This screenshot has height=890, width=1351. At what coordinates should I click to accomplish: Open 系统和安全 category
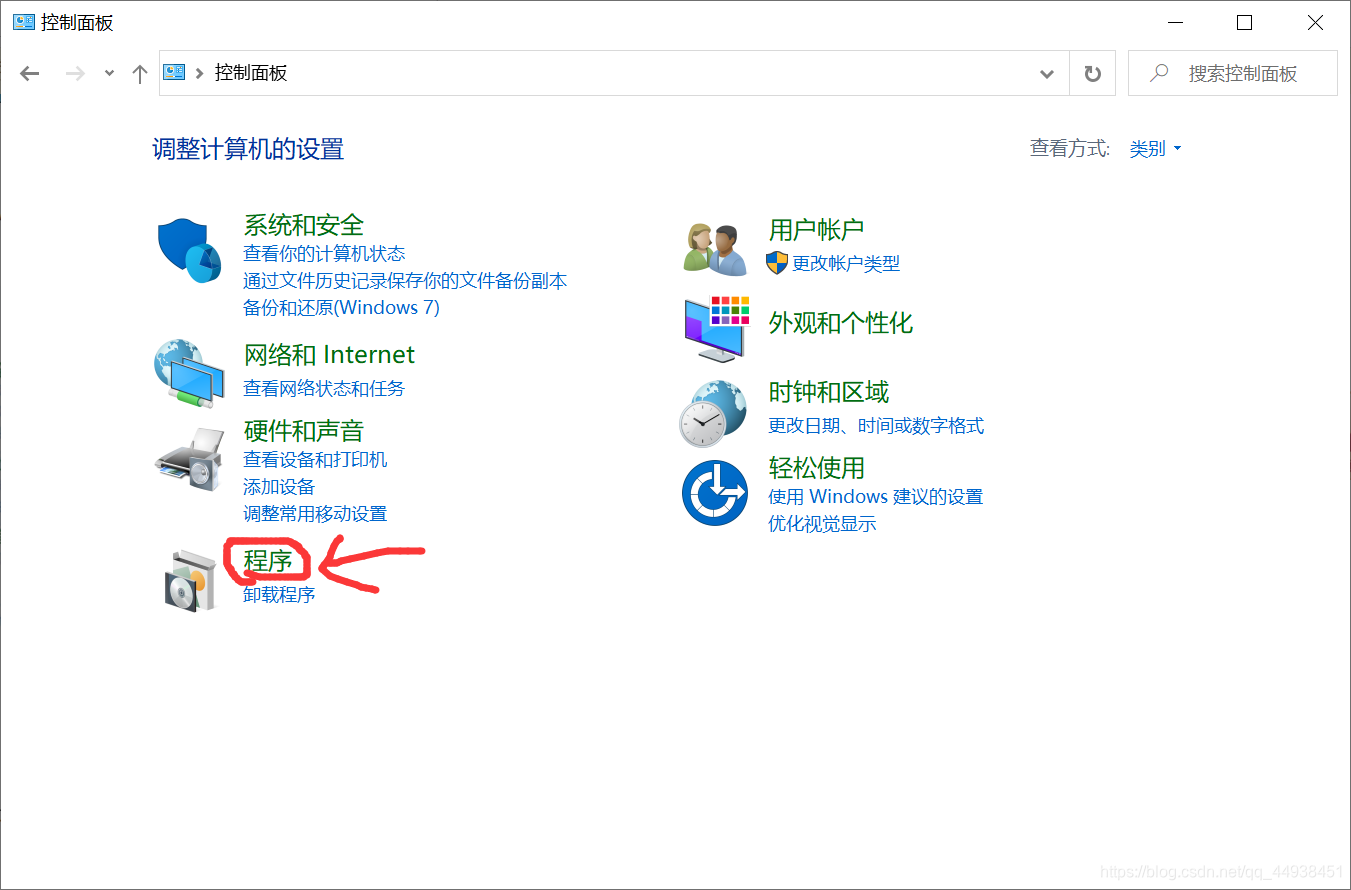[304, 225]
